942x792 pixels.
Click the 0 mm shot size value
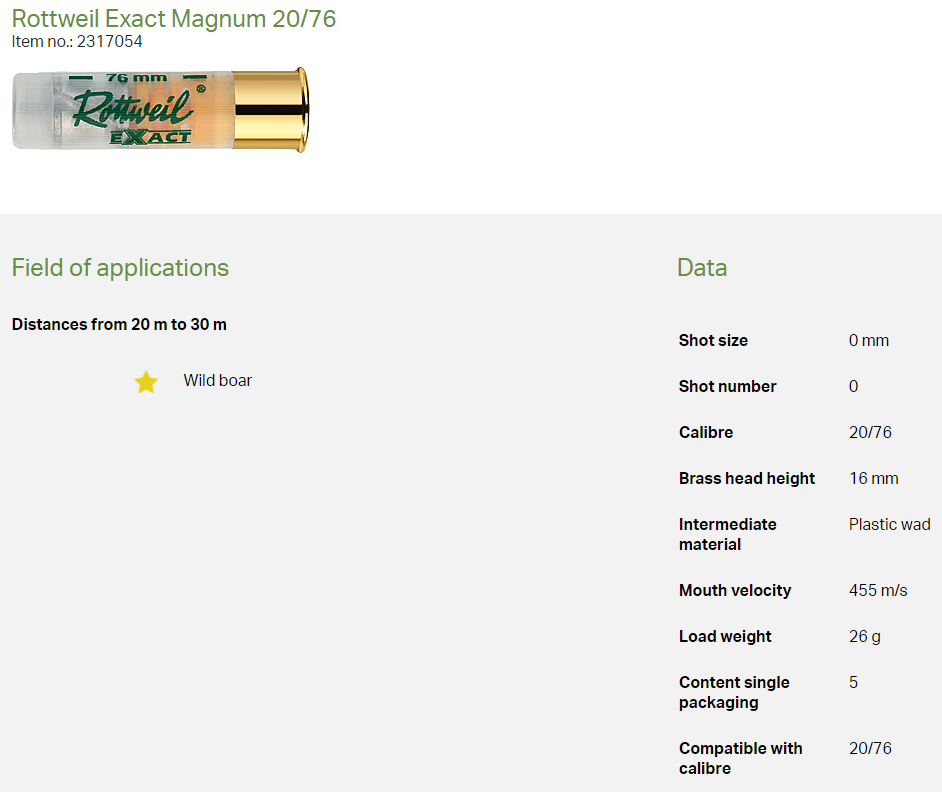tap(868, 340)
